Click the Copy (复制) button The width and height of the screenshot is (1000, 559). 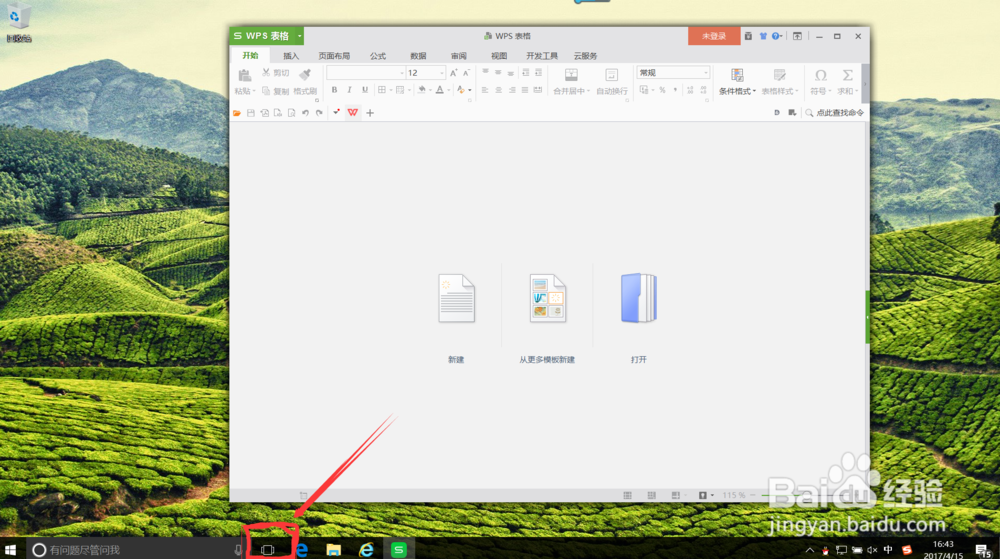276,91
